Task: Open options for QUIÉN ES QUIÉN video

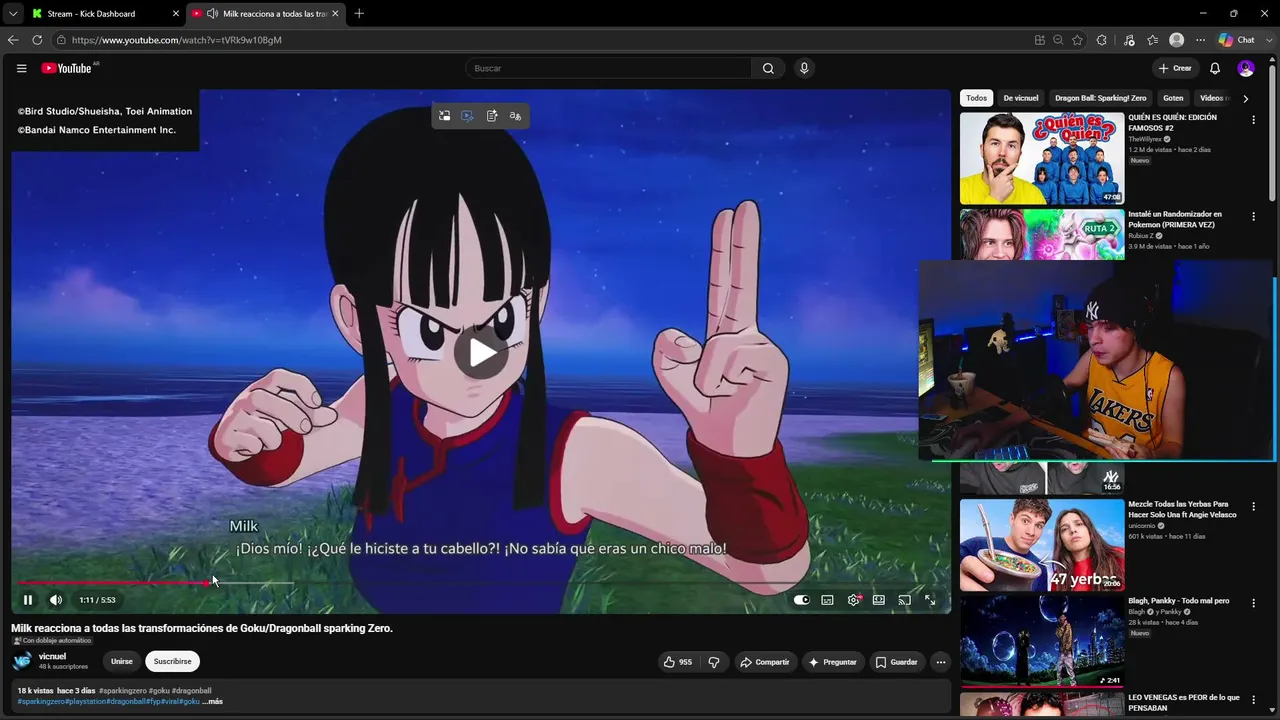Action: [x=1253, y=120]
